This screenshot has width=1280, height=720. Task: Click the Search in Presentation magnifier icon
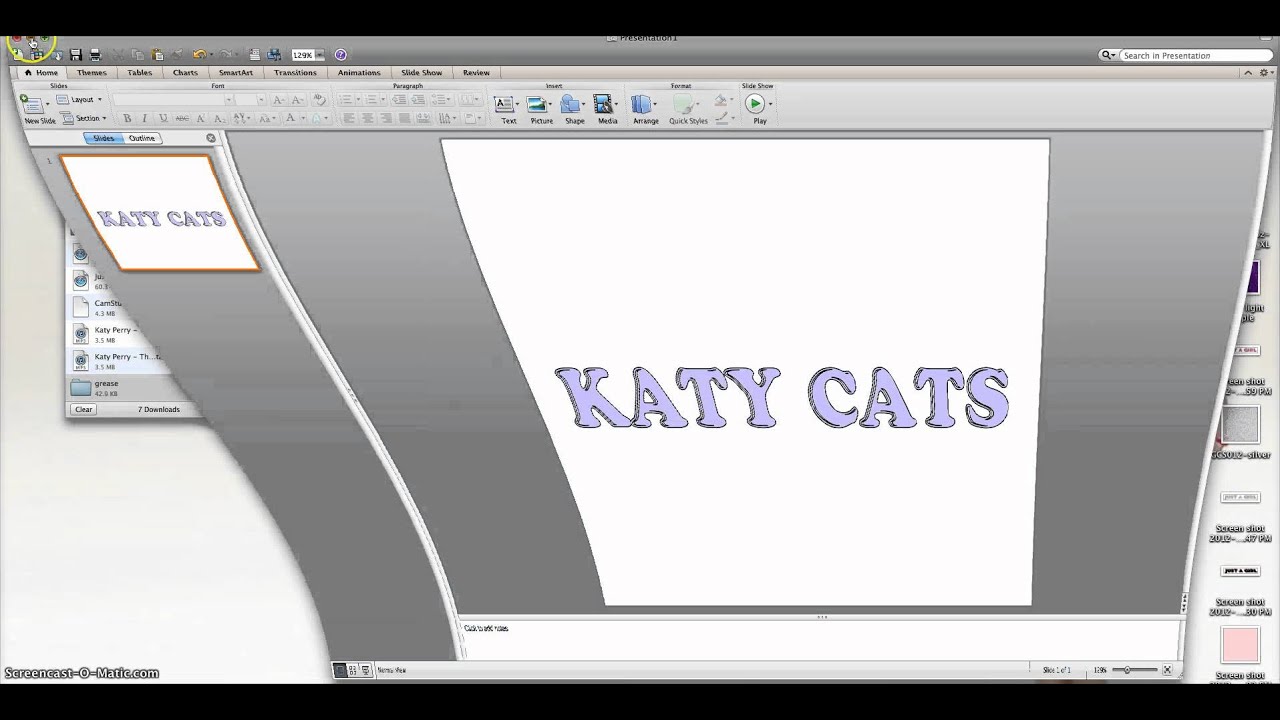tap(1107, 56)
